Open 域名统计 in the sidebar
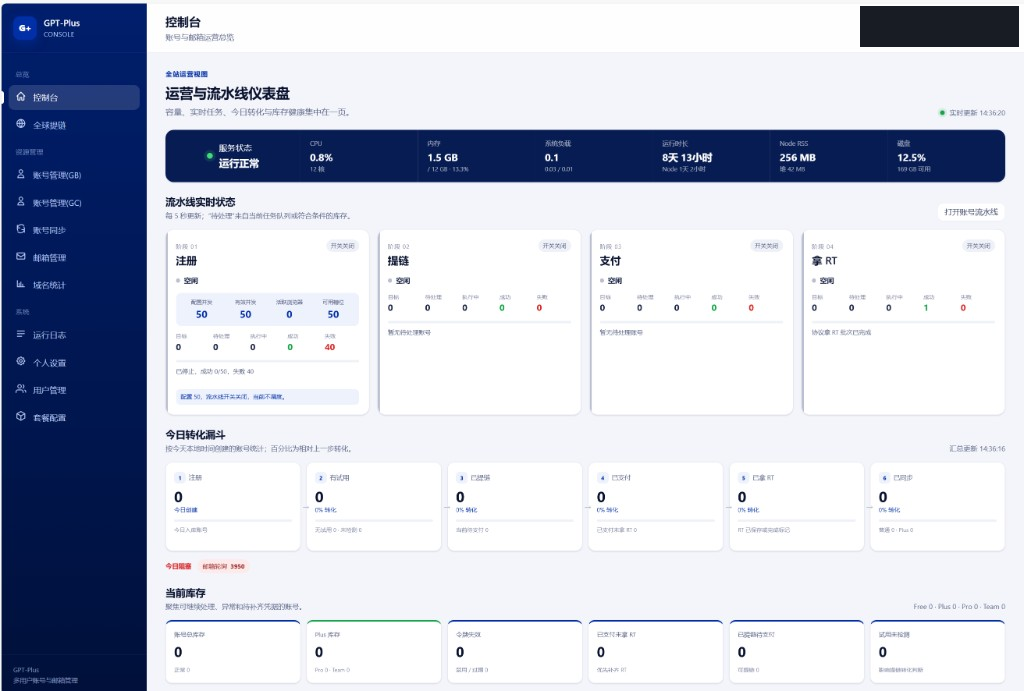The height and width of the screenshot is (691, 1024). click(x=72, y=285)
